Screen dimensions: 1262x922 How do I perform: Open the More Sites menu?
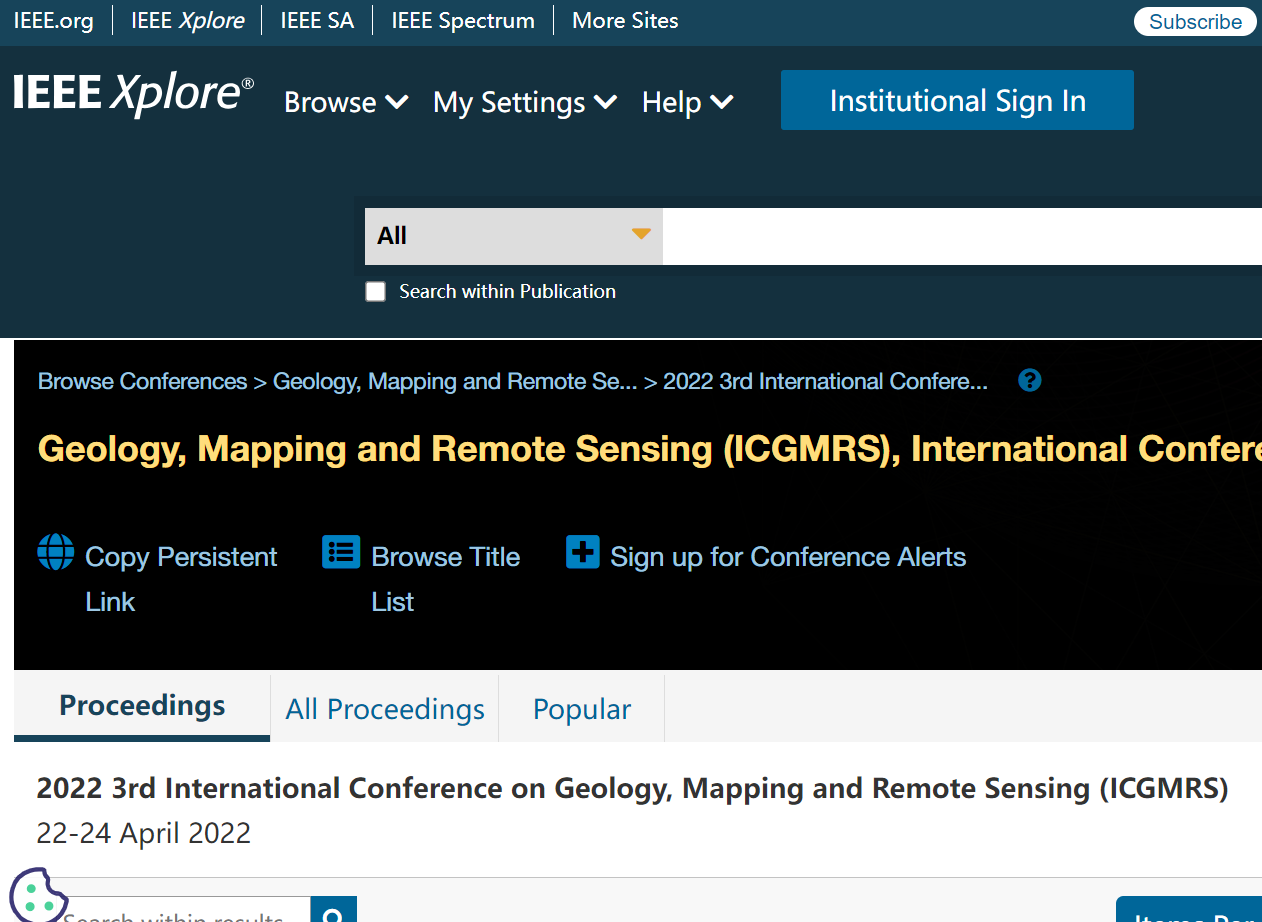[625, 20]
